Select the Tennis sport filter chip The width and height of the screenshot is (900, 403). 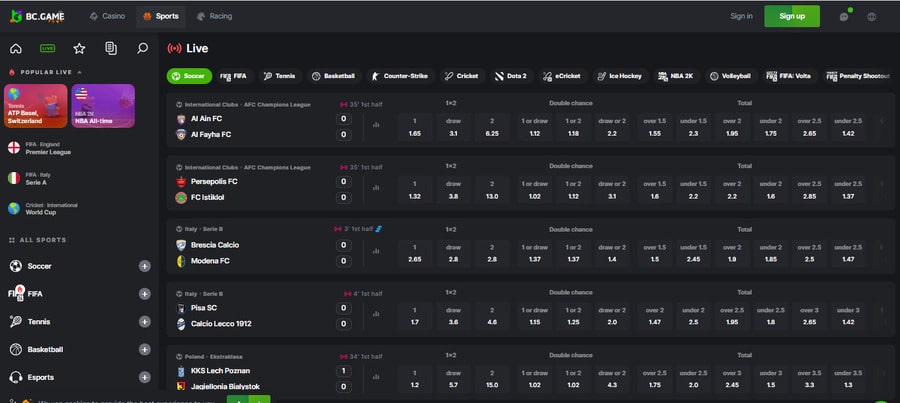(x=280, y=76)
